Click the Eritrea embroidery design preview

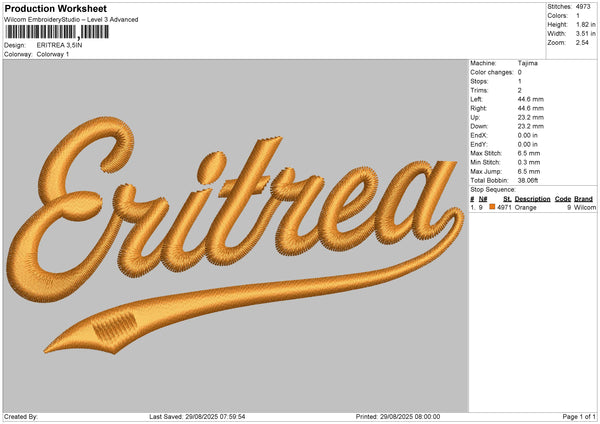(x=235, y=235)
